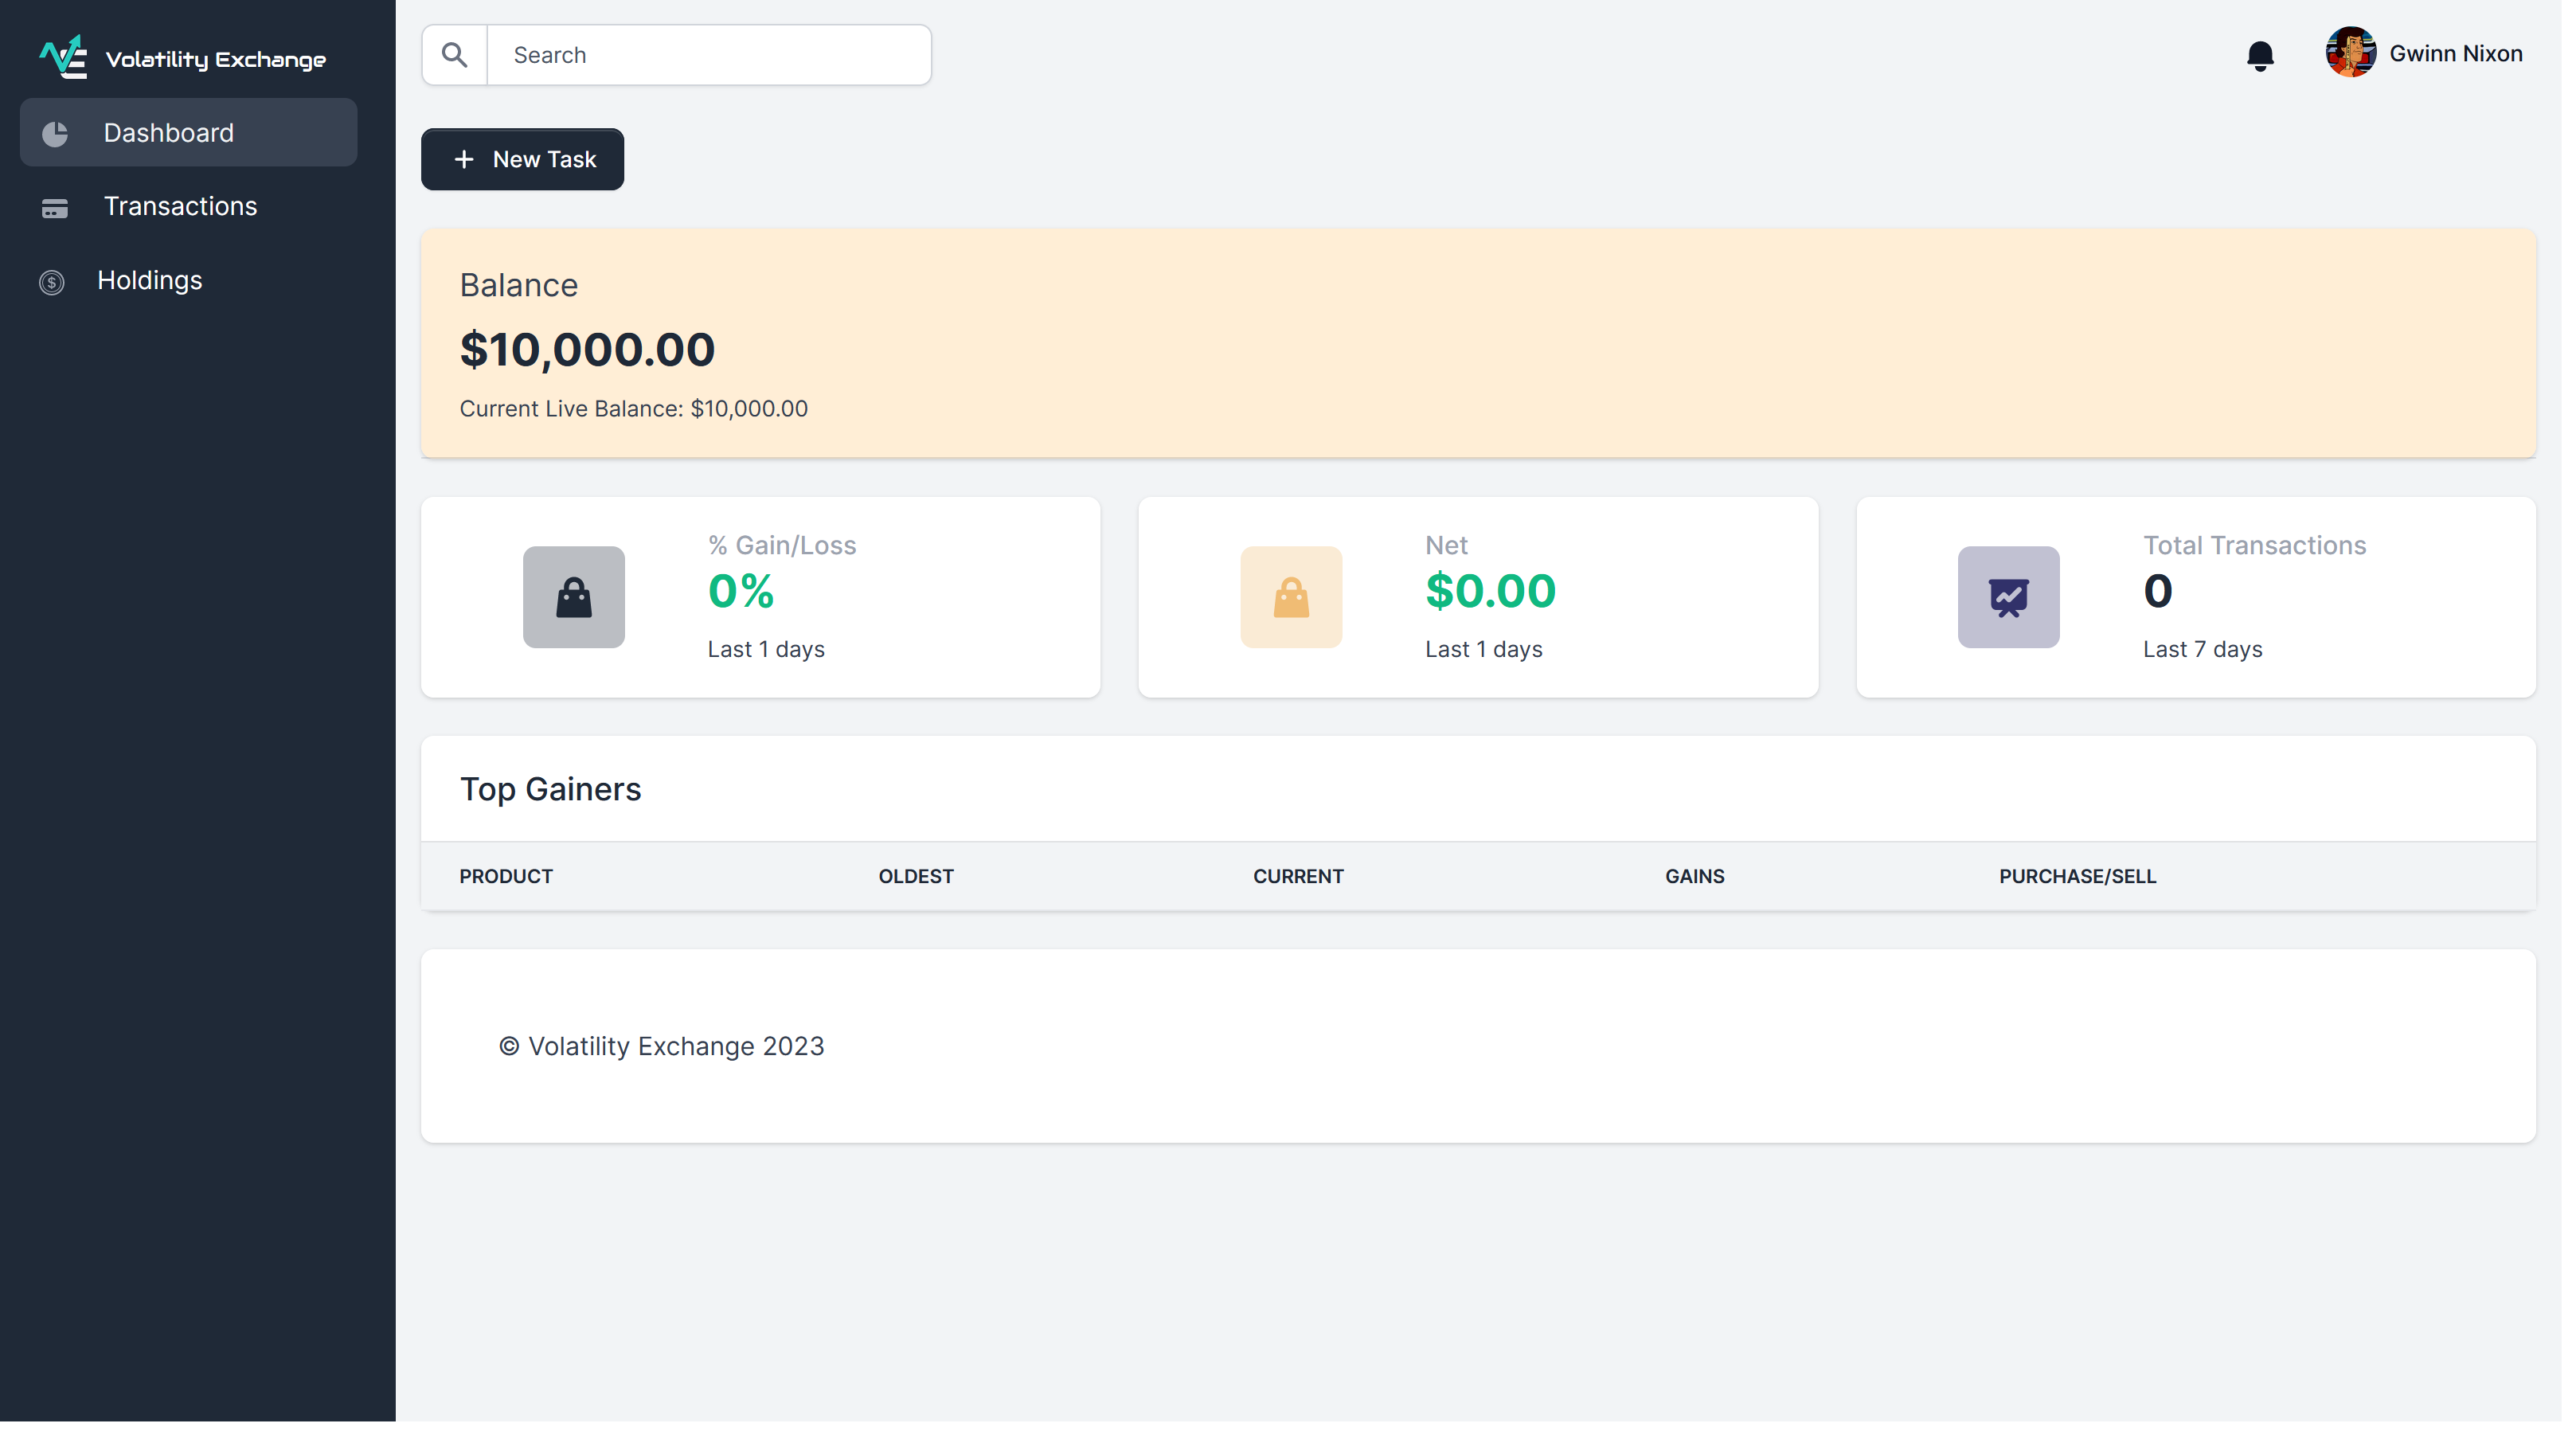The image size is (2576, 1435).
Task: Click the Volatility Exchange brand name
Action: 217,60
